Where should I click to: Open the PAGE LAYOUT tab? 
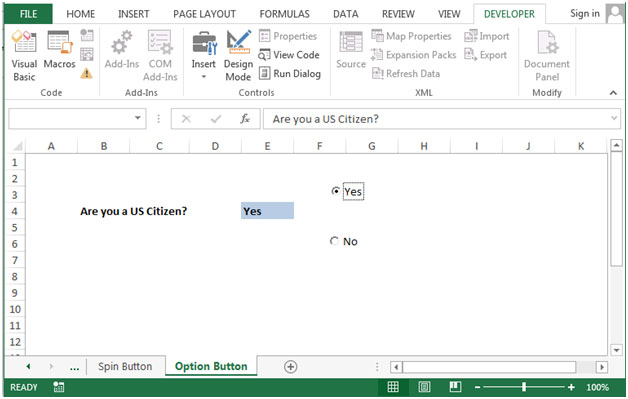[x=204, y=14]
